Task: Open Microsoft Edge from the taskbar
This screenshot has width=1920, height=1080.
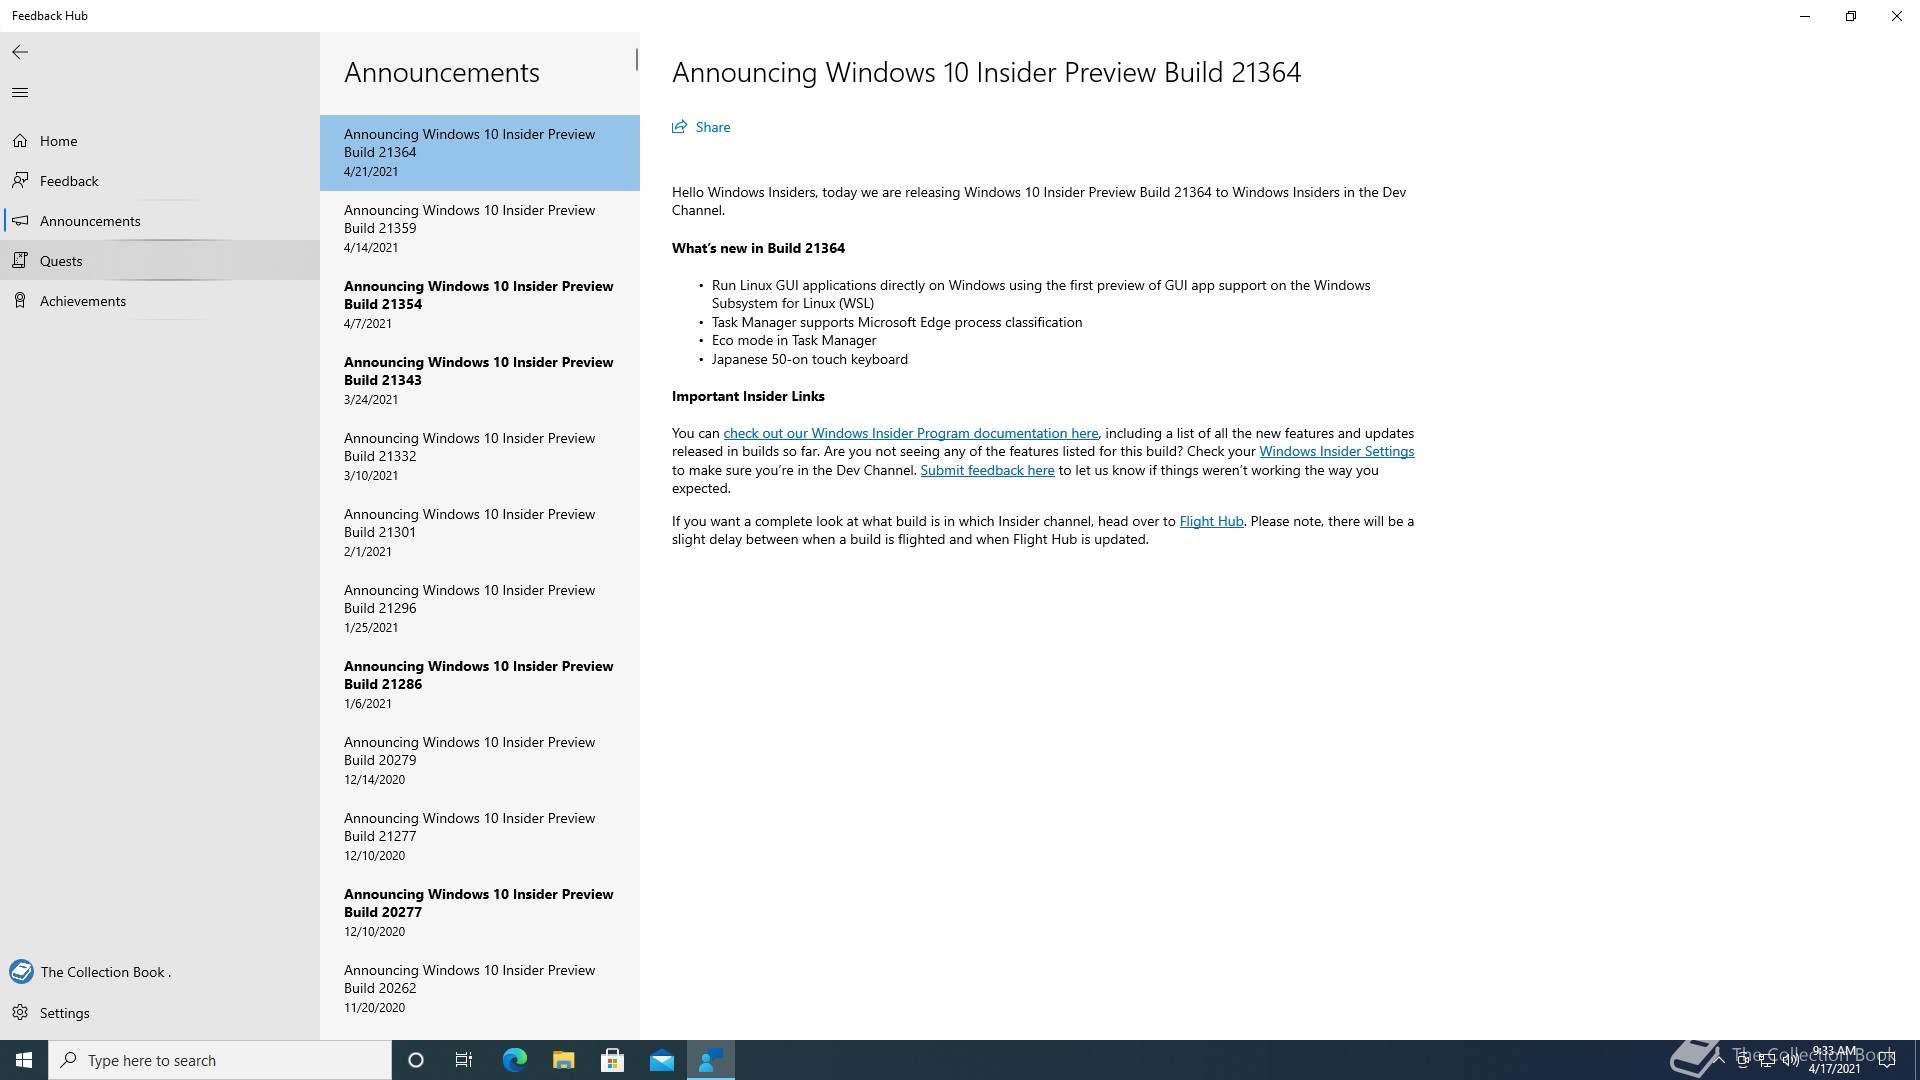Action: (515, 1060)
